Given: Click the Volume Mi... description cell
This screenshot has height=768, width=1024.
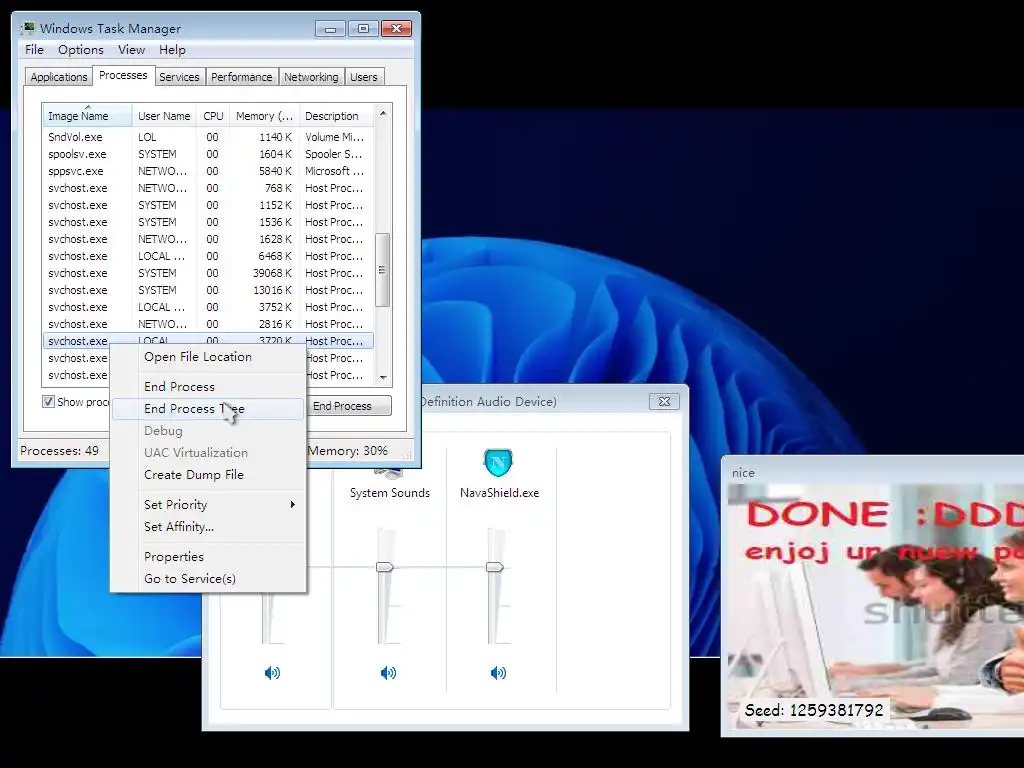Looking at the screenshot, I should coord(334,137).
